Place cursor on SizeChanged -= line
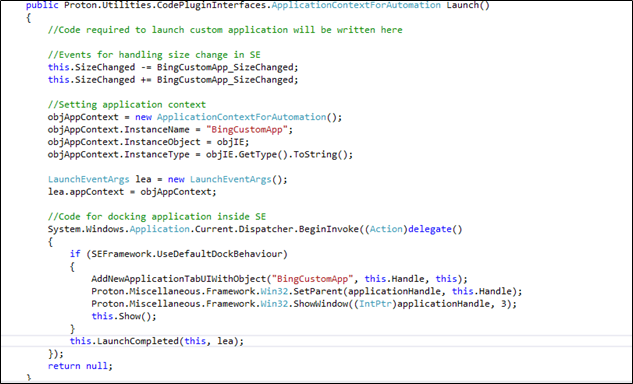This screenshot has width=633, height=384. (173, 67)
